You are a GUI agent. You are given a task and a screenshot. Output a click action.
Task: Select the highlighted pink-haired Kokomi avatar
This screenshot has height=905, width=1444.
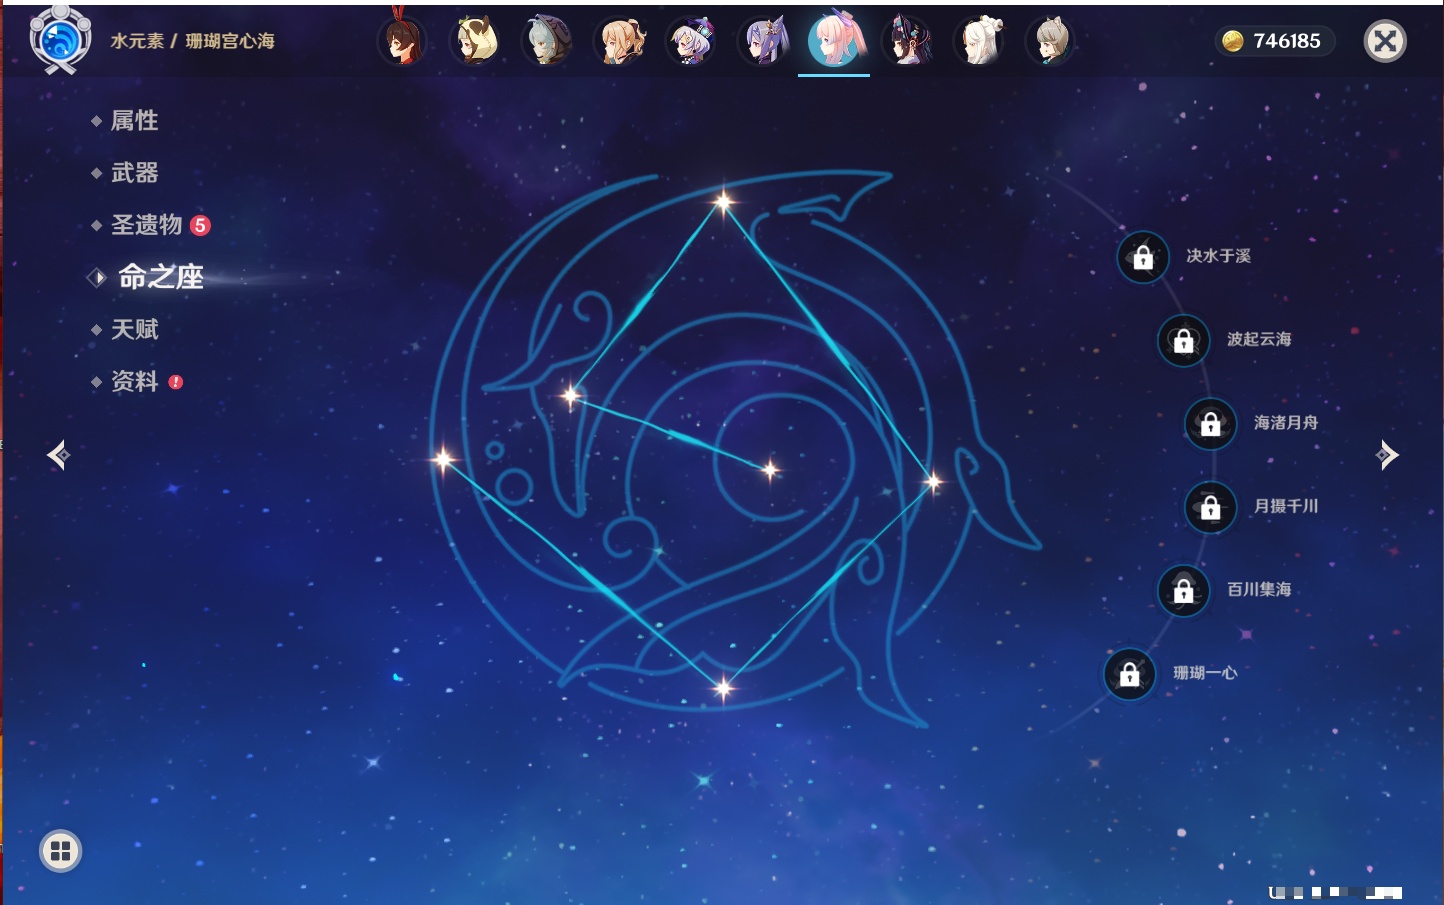835,40
